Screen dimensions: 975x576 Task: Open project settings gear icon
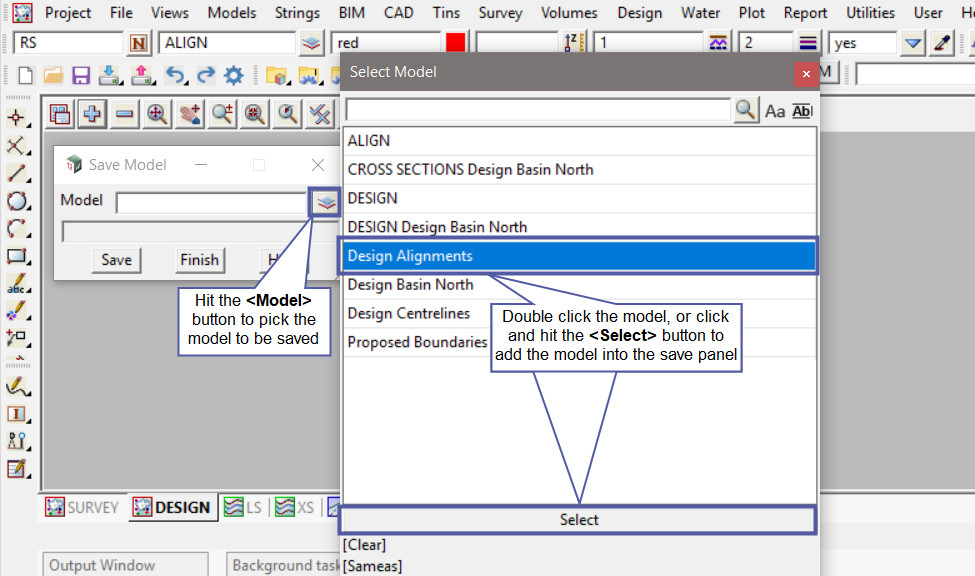coord(233,76)
